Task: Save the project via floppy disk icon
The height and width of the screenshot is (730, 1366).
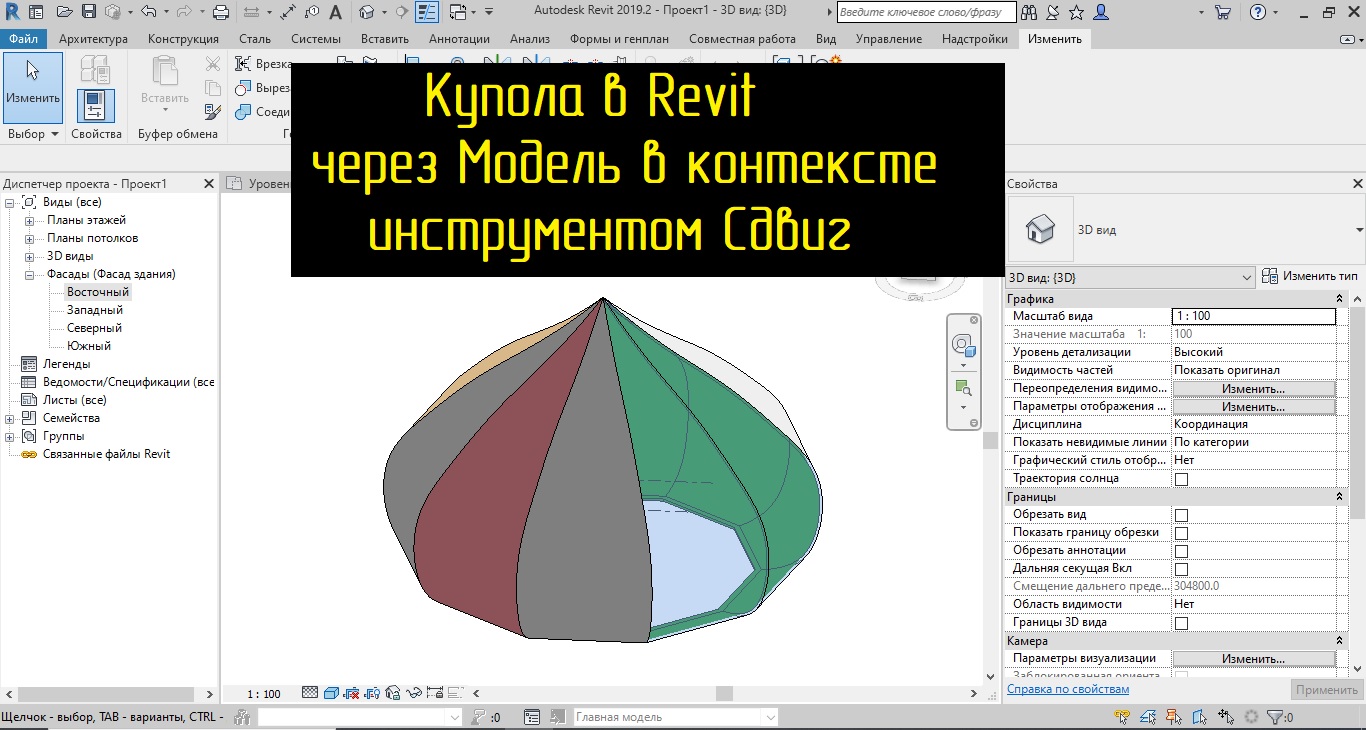Action: click(x=88, y=13)
